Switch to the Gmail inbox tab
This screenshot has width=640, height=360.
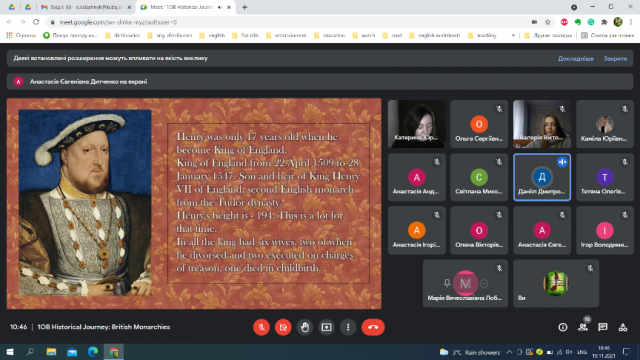coord(87,7)
